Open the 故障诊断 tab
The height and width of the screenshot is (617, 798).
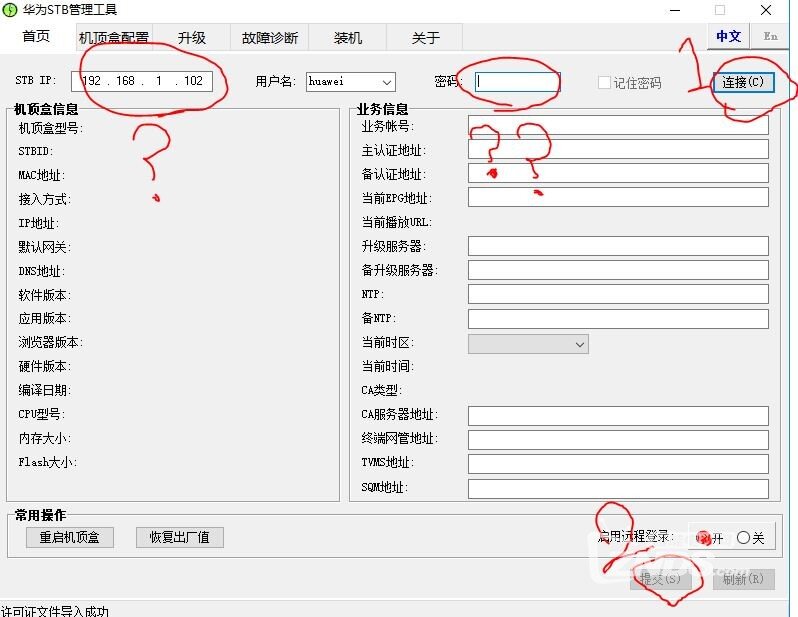270,38
